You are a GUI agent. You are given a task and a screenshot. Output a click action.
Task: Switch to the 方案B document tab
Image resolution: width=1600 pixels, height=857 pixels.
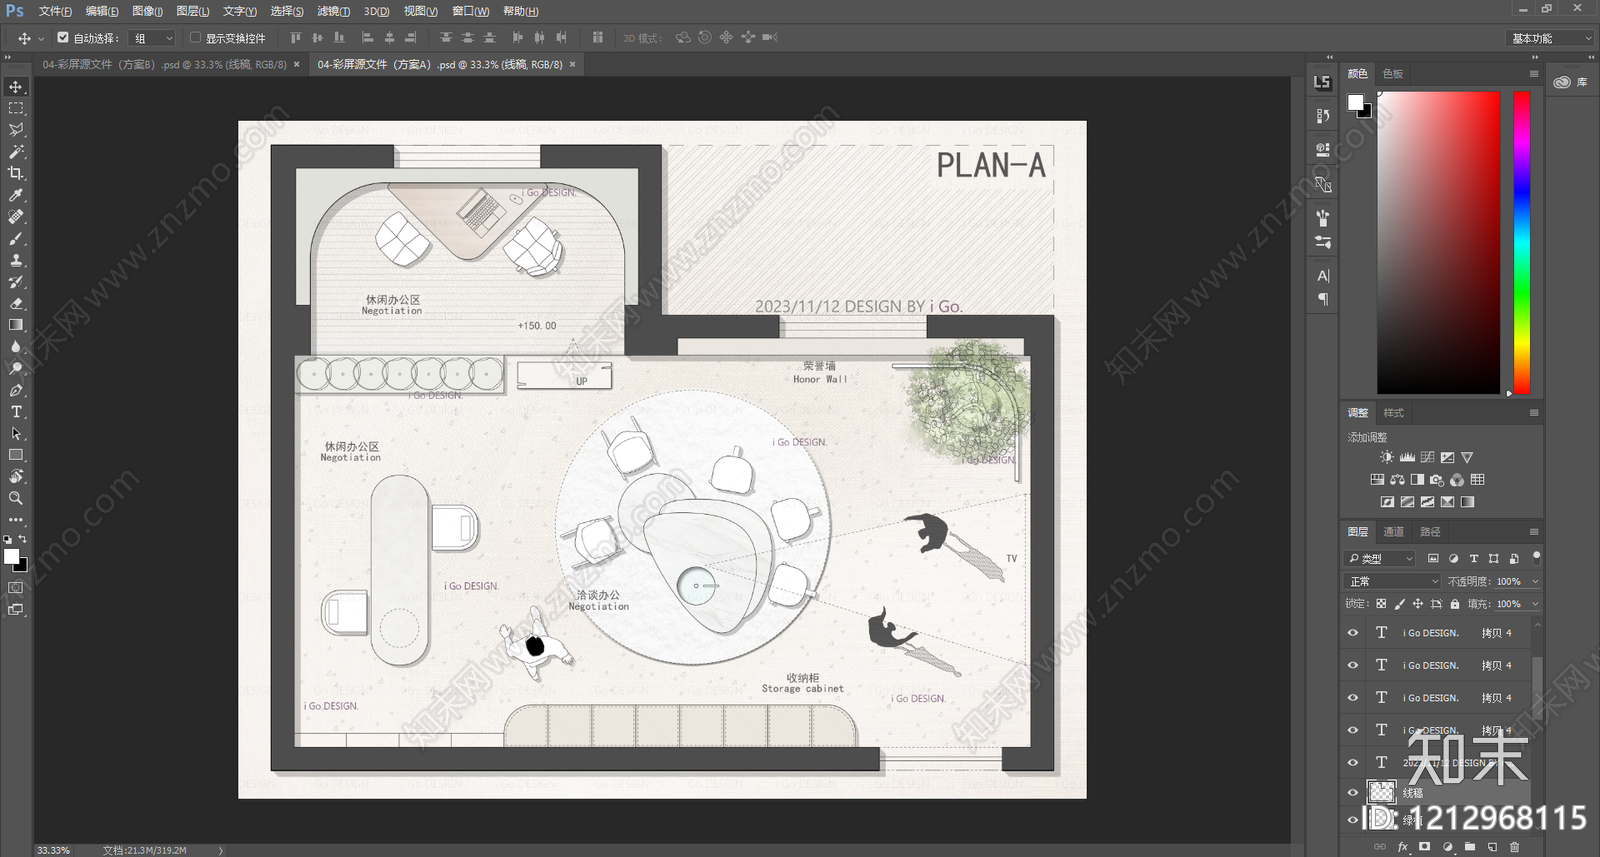164,64
